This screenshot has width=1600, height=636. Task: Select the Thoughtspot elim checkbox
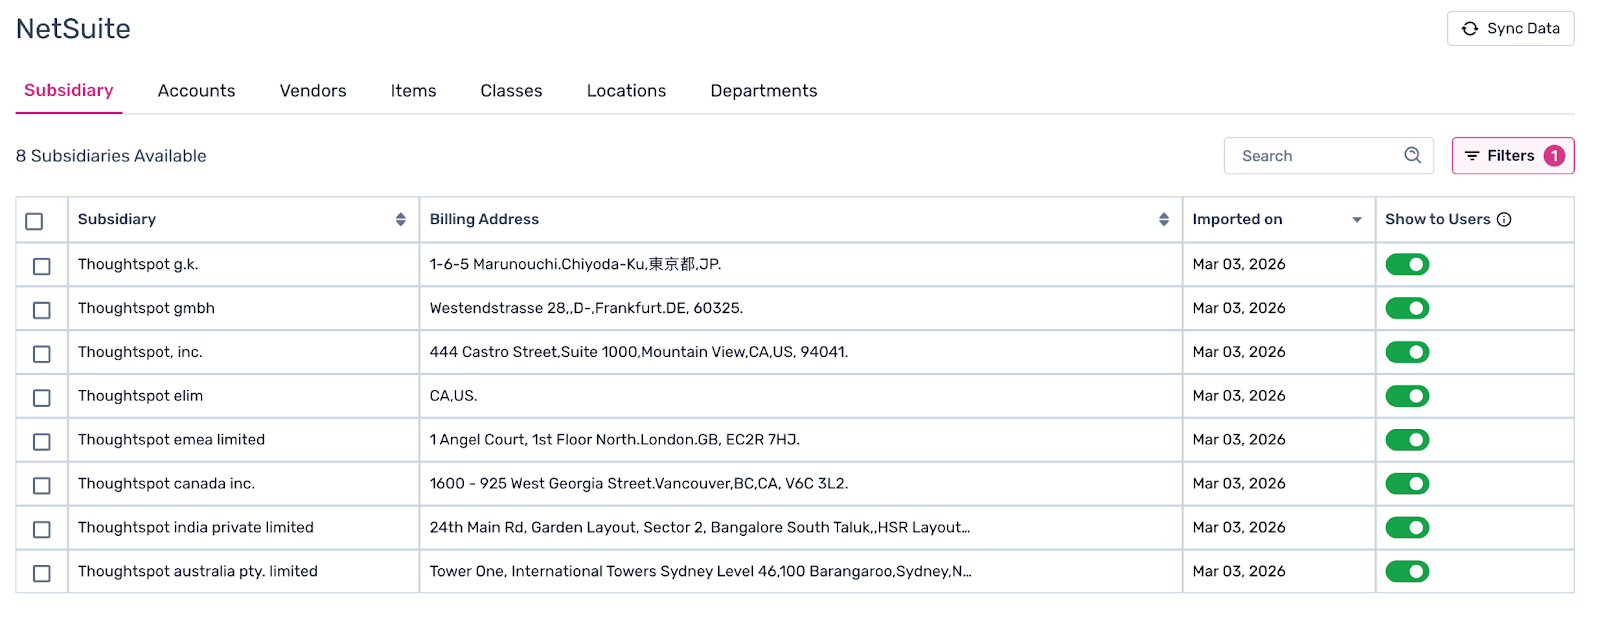pyautogui.click(x=41, y=398)
